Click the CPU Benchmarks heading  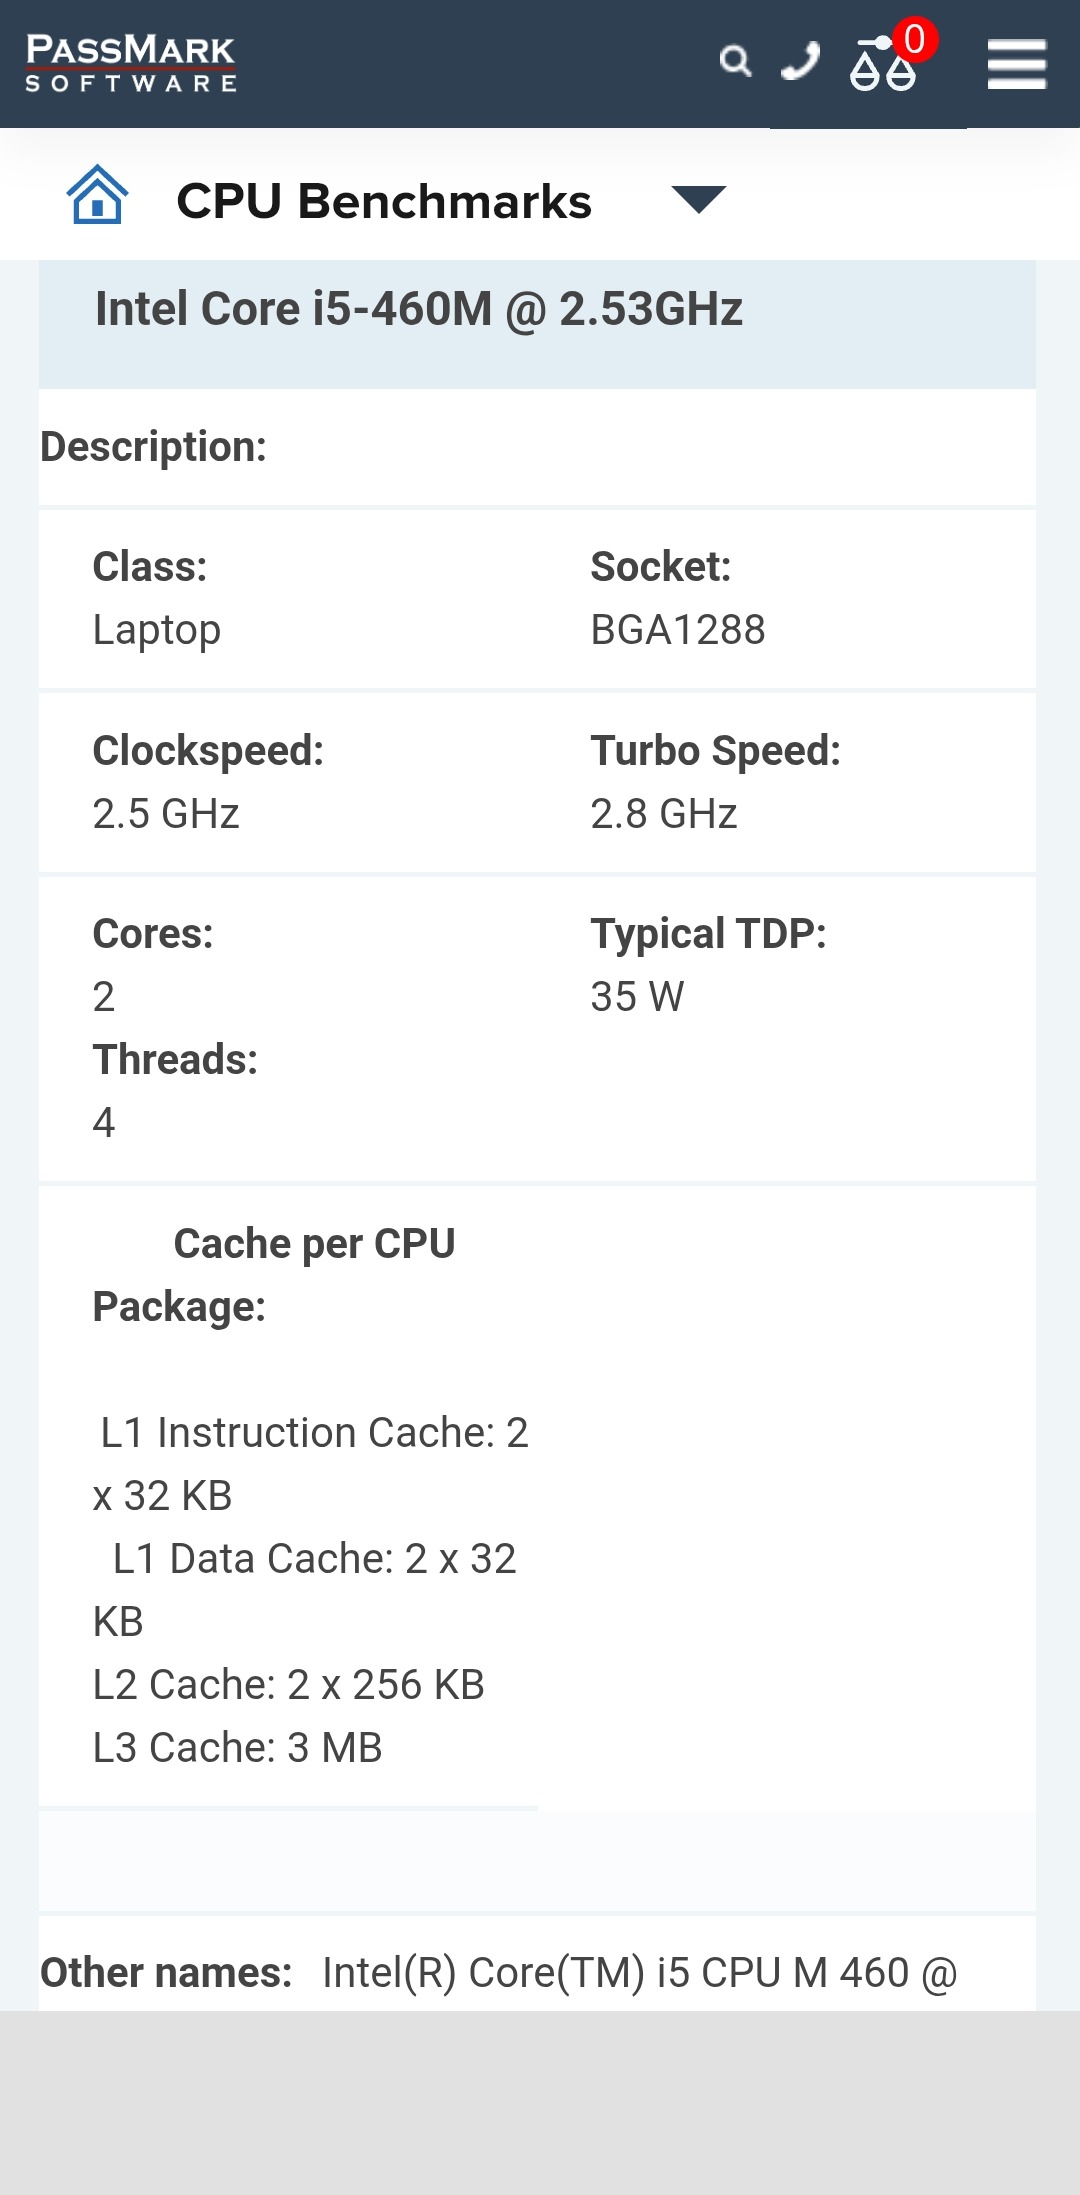pyautogui.click(x=384, y=201)
